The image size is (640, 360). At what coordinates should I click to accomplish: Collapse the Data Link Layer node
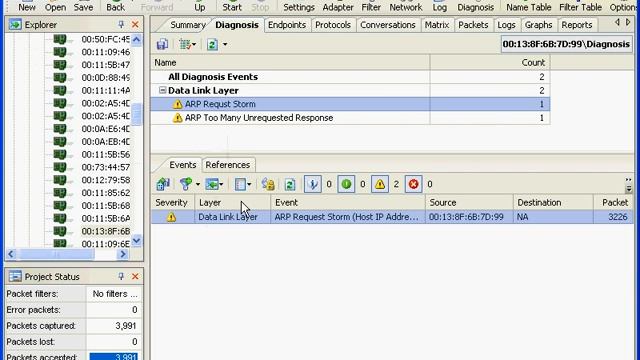click(x=162, y=90)
